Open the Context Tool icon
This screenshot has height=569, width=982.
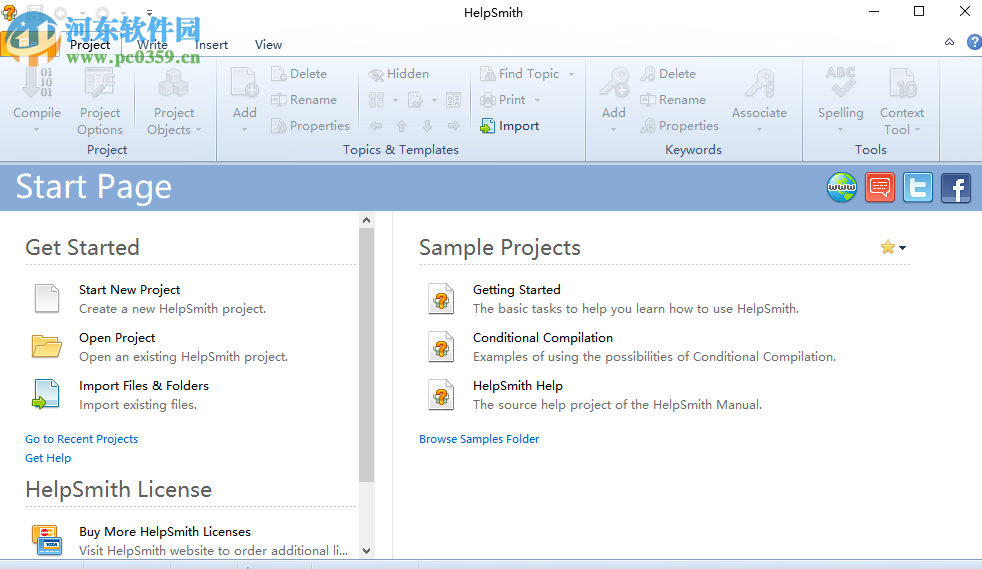click(902, 83)
